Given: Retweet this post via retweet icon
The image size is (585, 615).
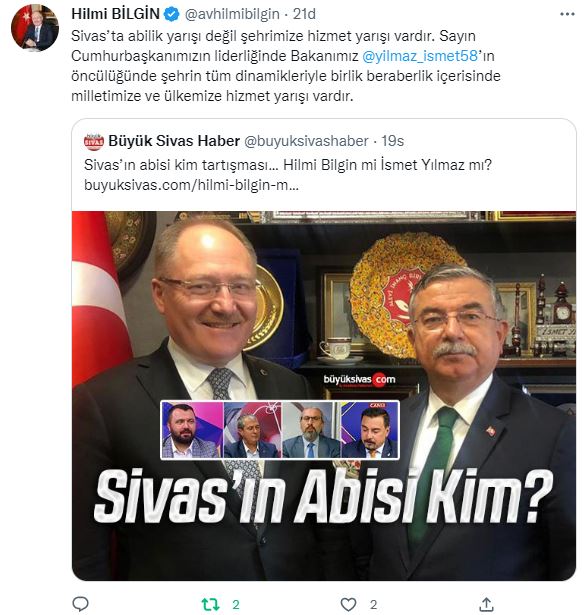Looking at the screenshot, I should [x=210, y=604].
